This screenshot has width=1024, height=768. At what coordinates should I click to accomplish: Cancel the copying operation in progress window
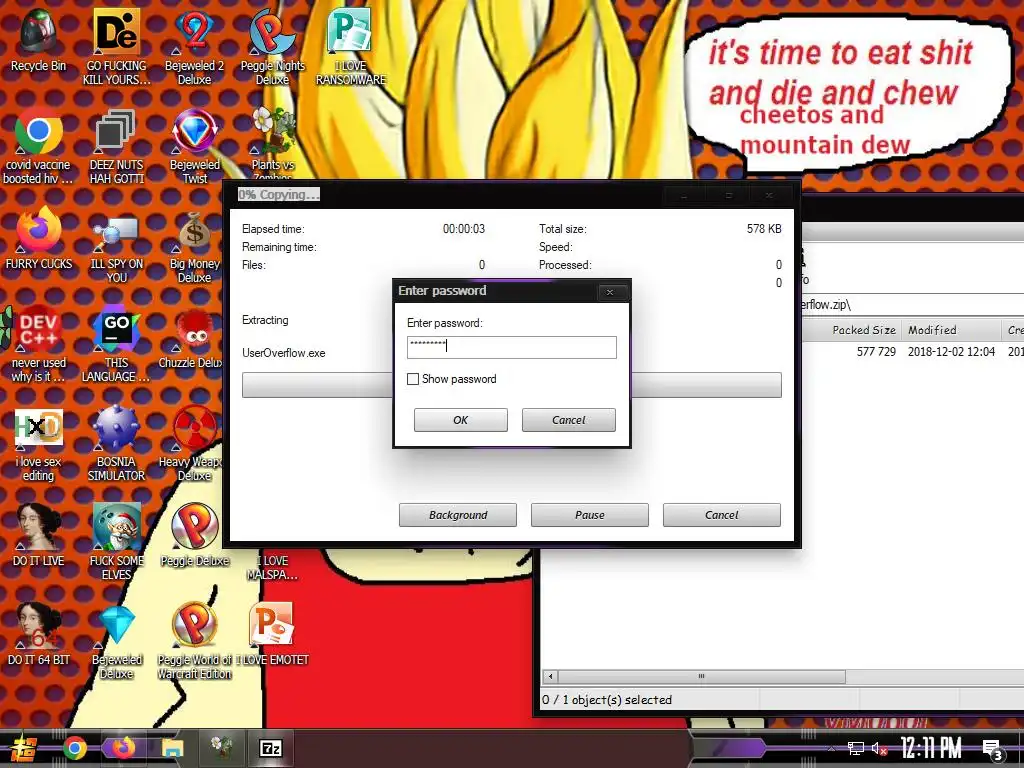click(722, 515)
